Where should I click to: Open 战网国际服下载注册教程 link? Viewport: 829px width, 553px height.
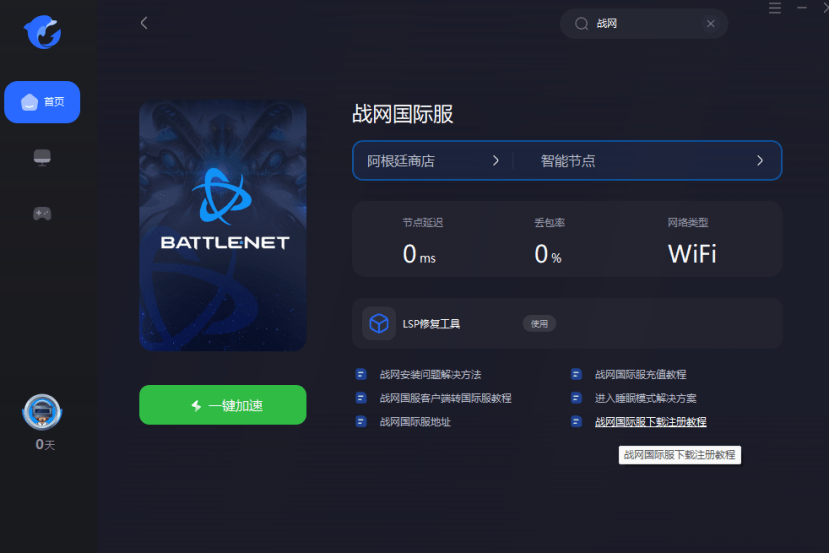pos(650,422)
